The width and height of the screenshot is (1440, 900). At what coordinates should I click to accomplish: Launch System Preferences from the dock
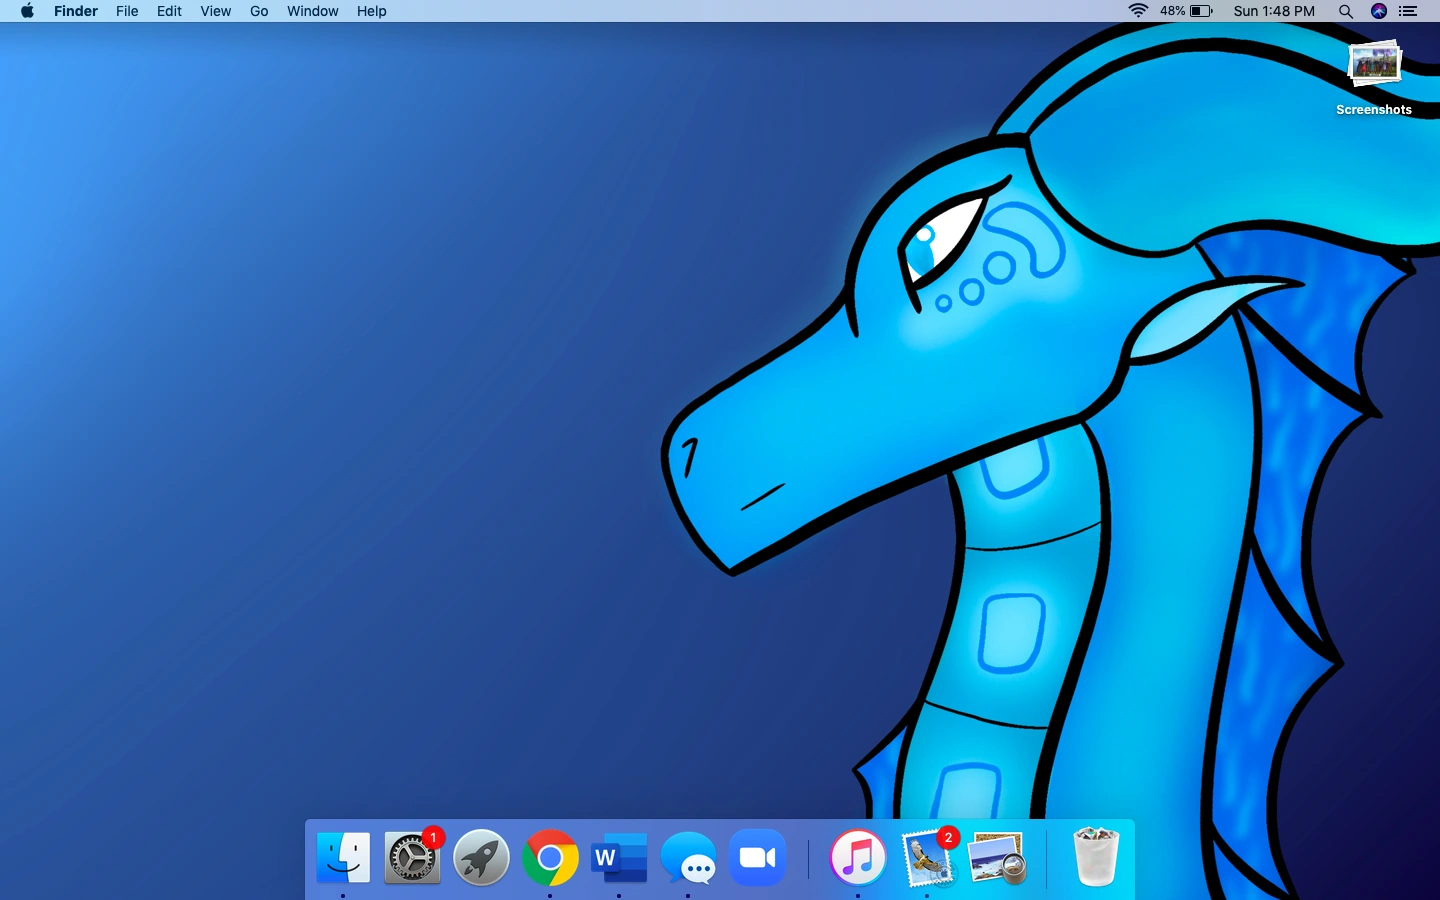pyautogui.click(x=412, y=858)
